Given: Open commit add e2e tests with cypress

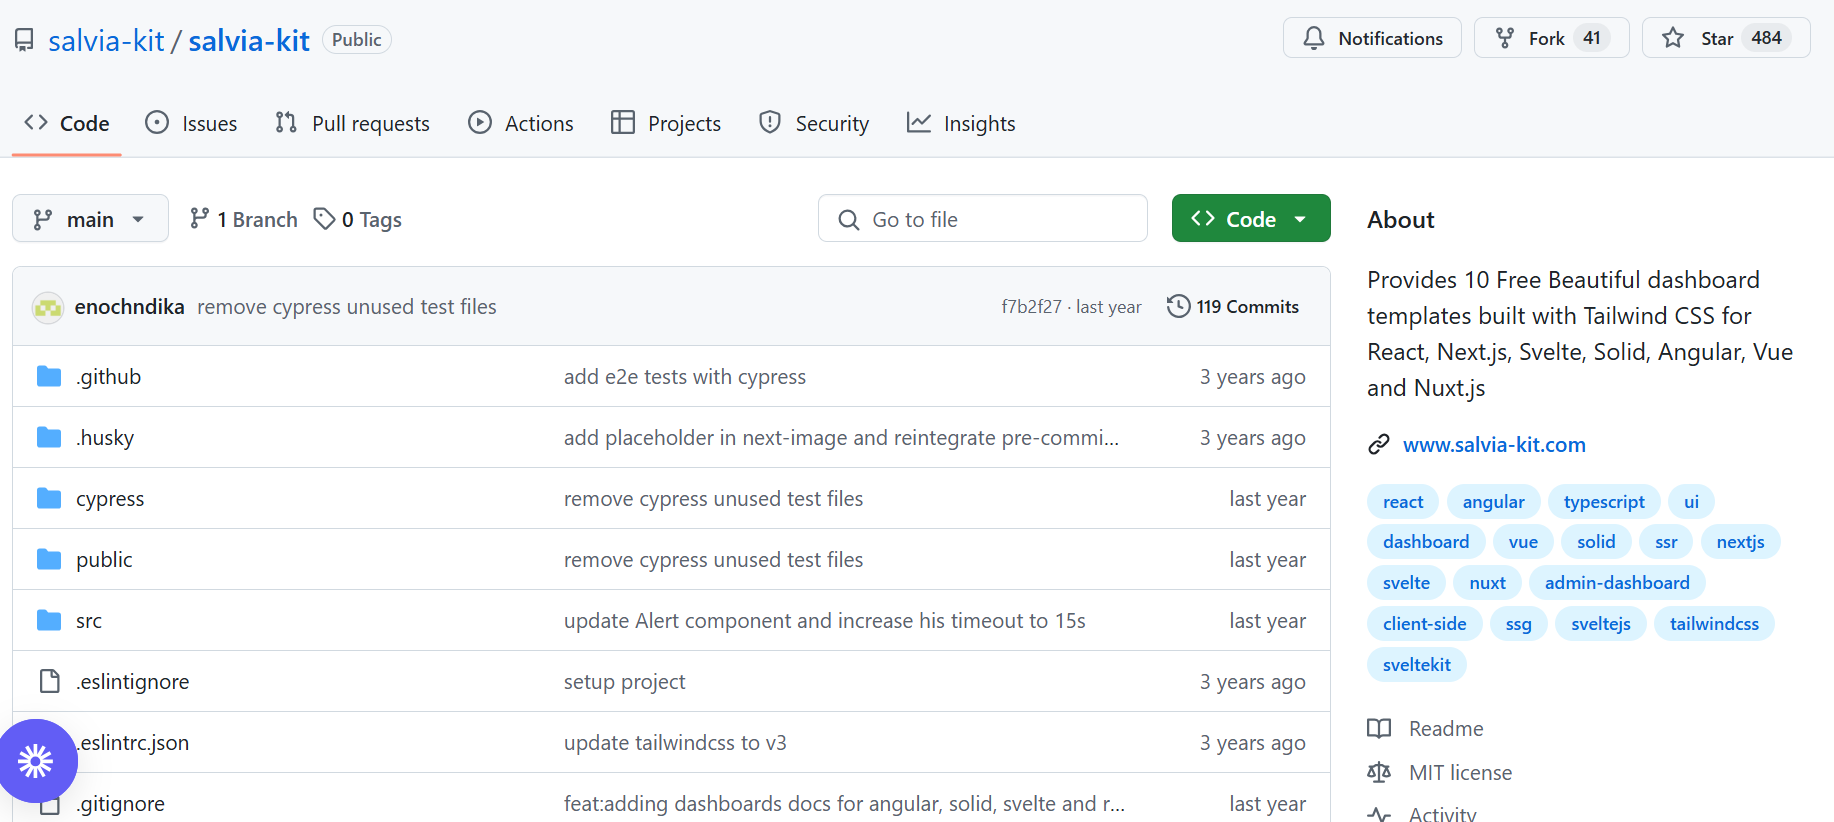Looking at the screenshot, I should coord(685,377).
